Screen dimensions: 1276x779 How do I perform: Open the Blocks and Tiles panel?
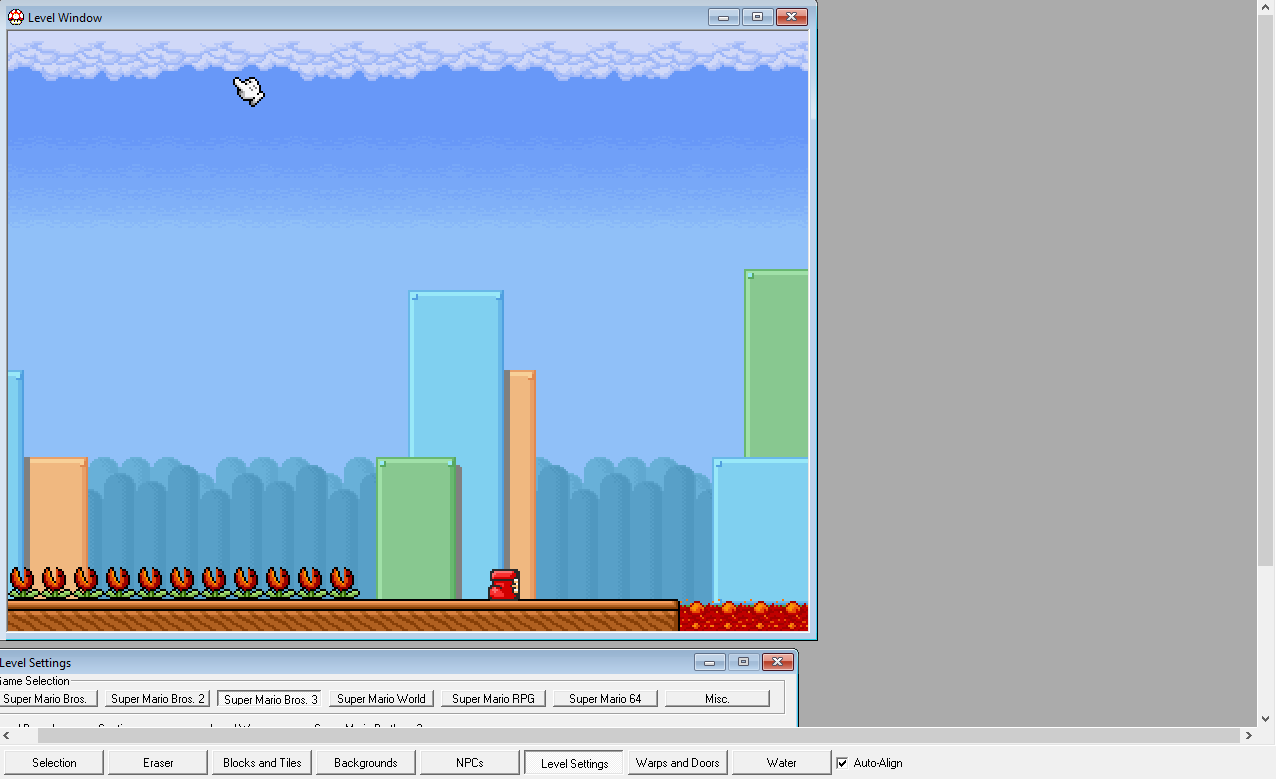click(262, 763)
